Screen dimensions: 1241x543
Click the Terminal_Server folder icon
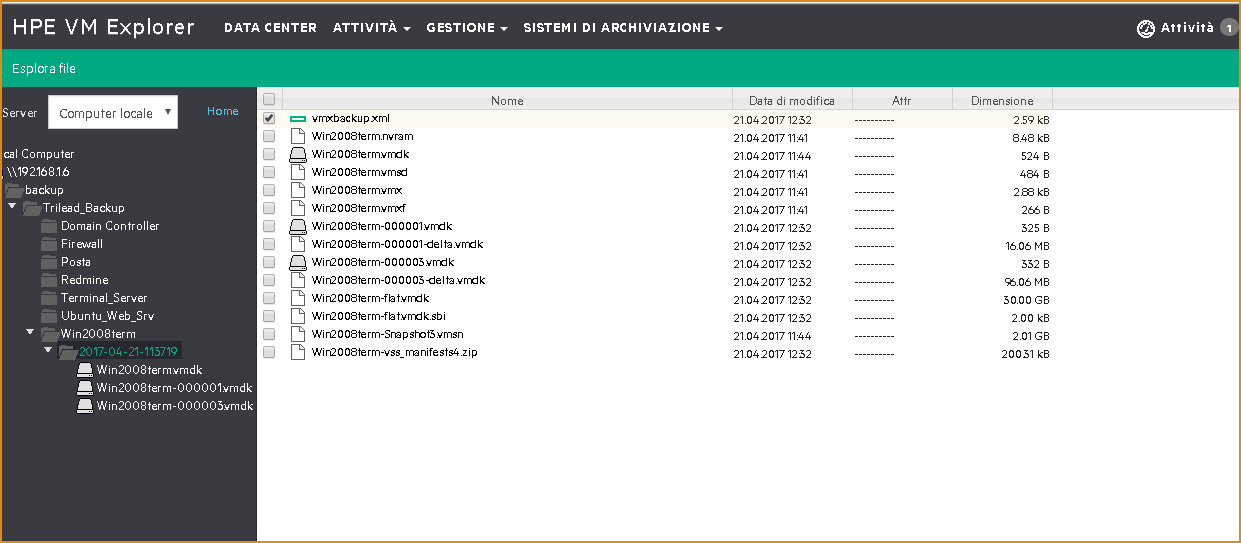pyautogui.click(x=49, y=298)
